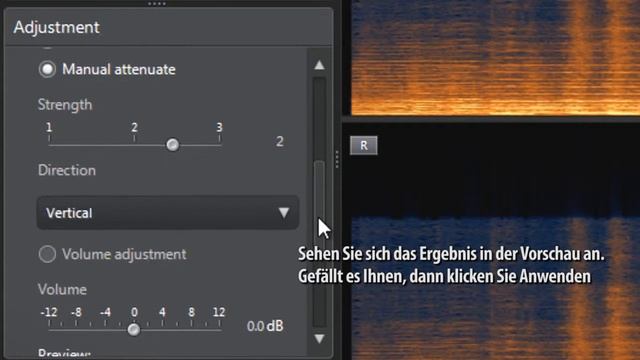Click the R channel button

coord(364,145)
